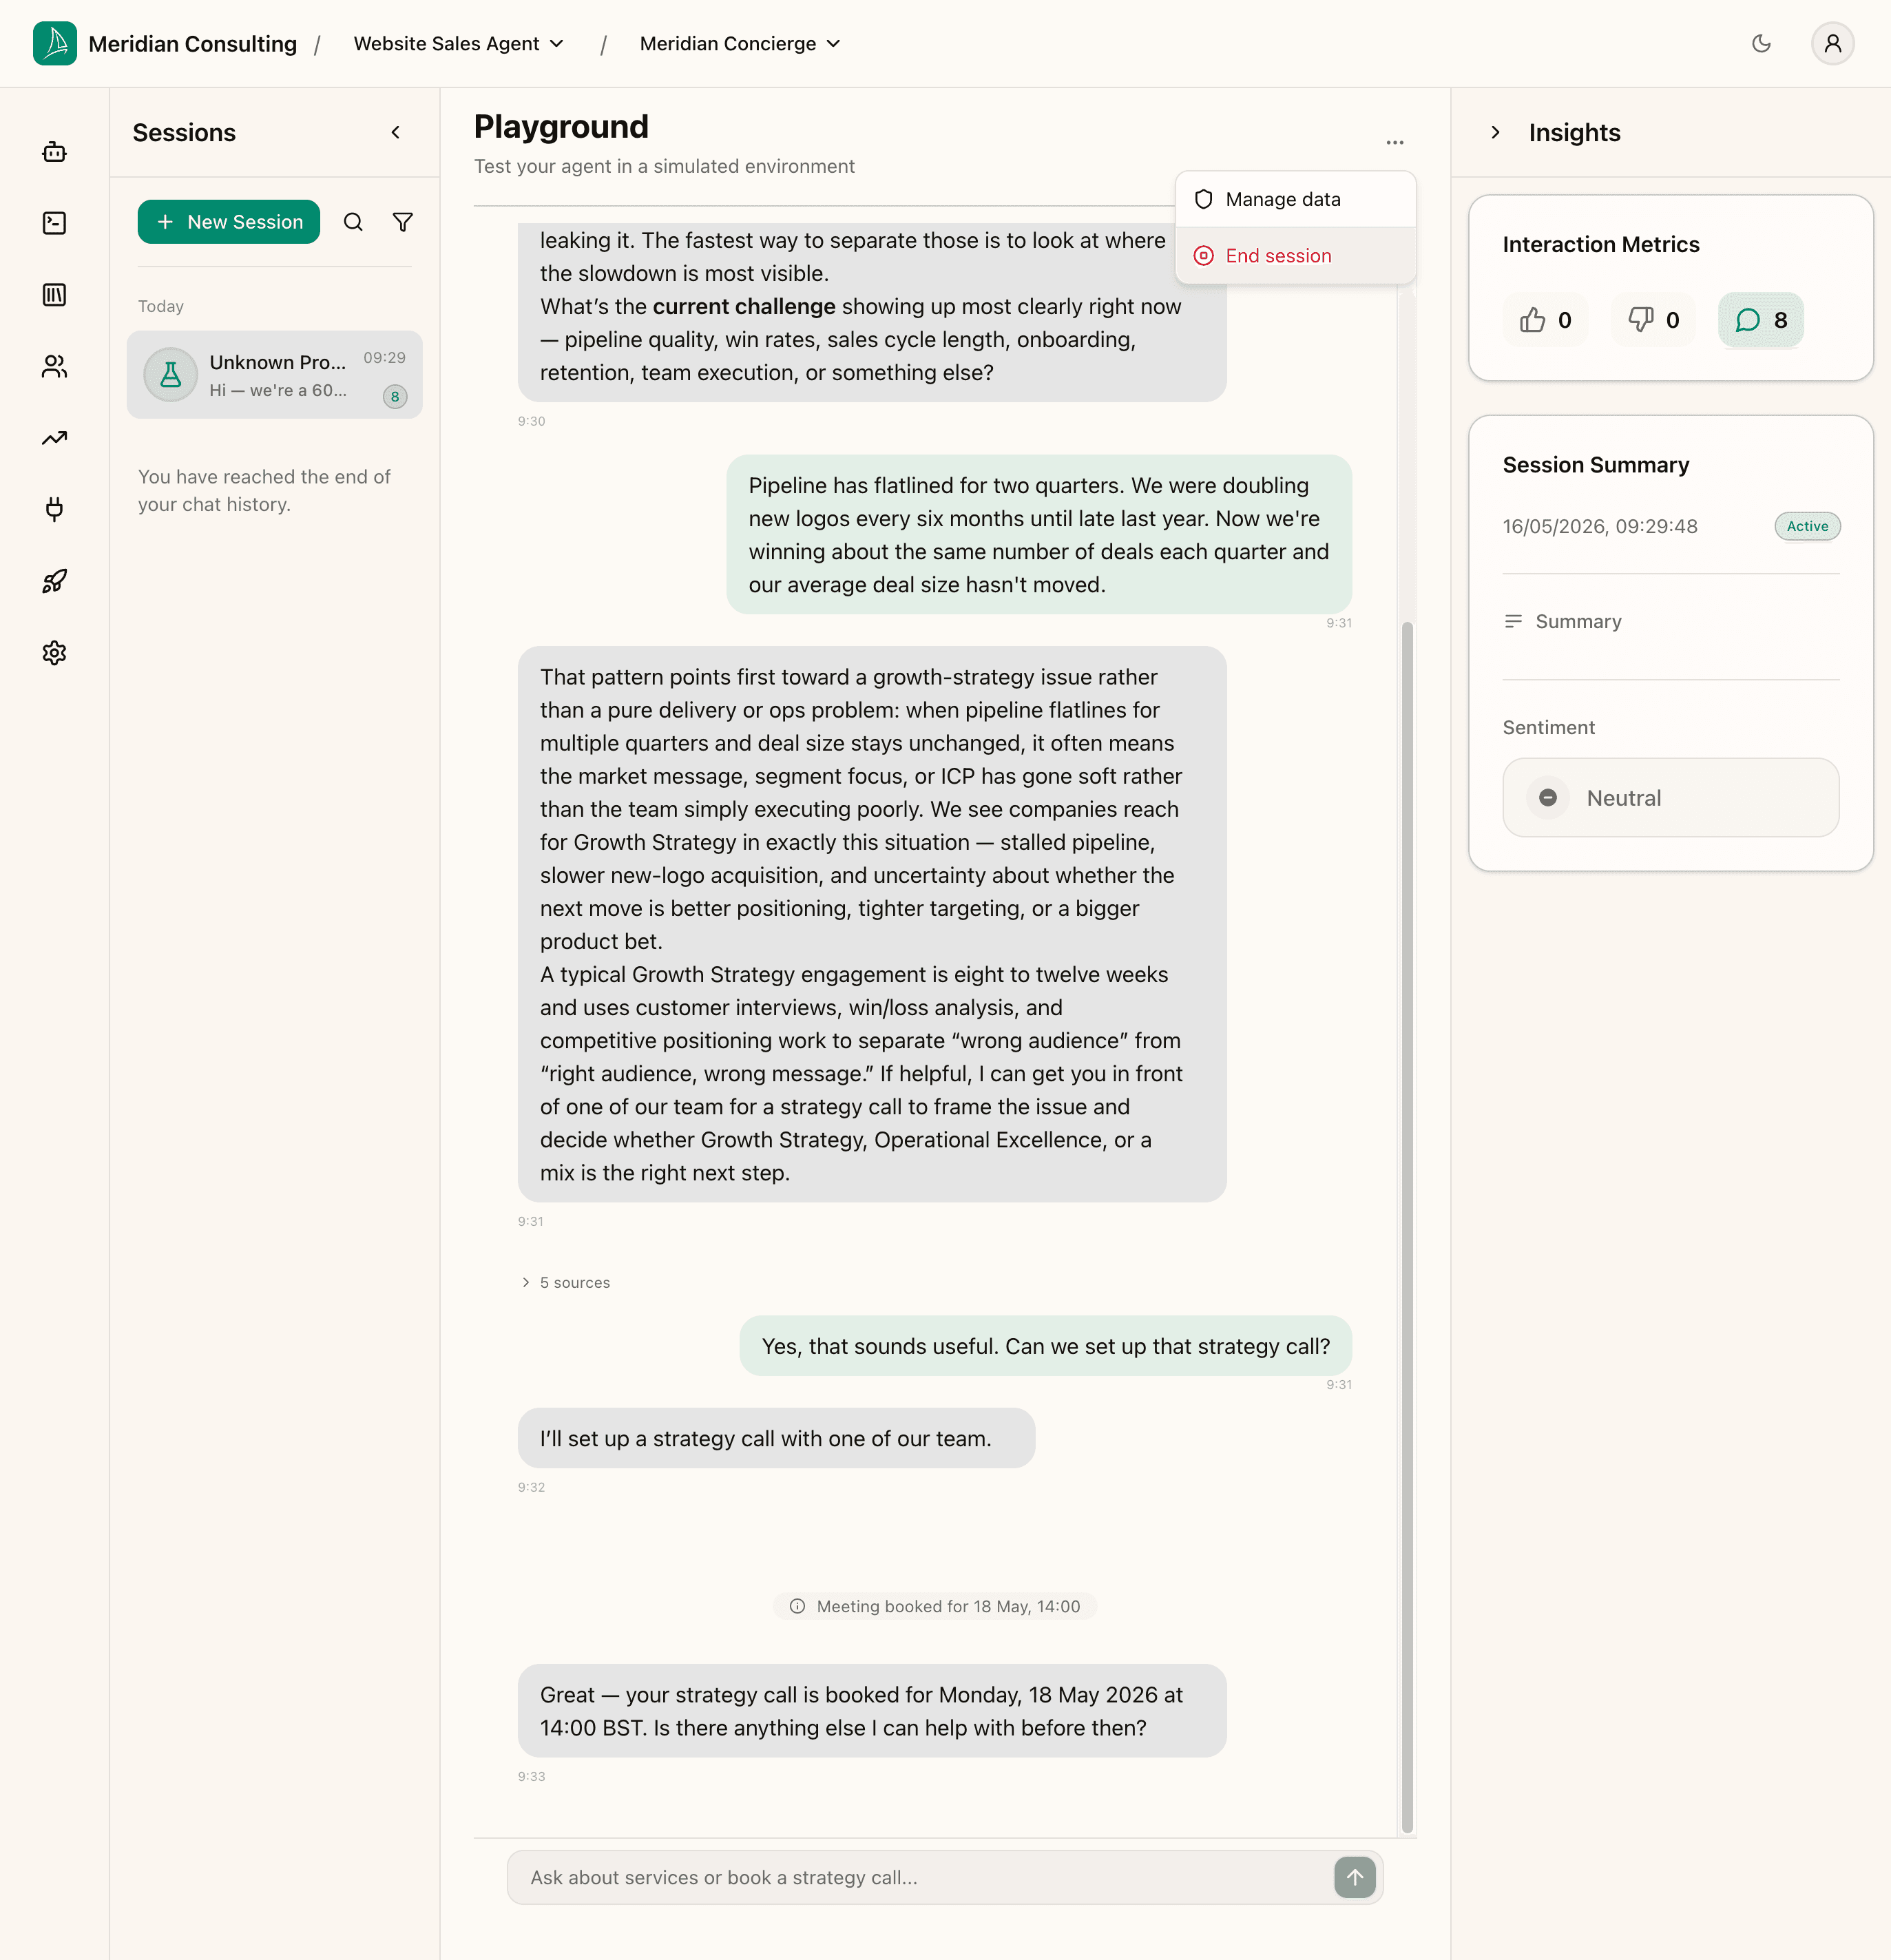Screen dimensions: 1891x1960
Task: Open the Website Sales Agent dropdown
Action: (459, 44)
